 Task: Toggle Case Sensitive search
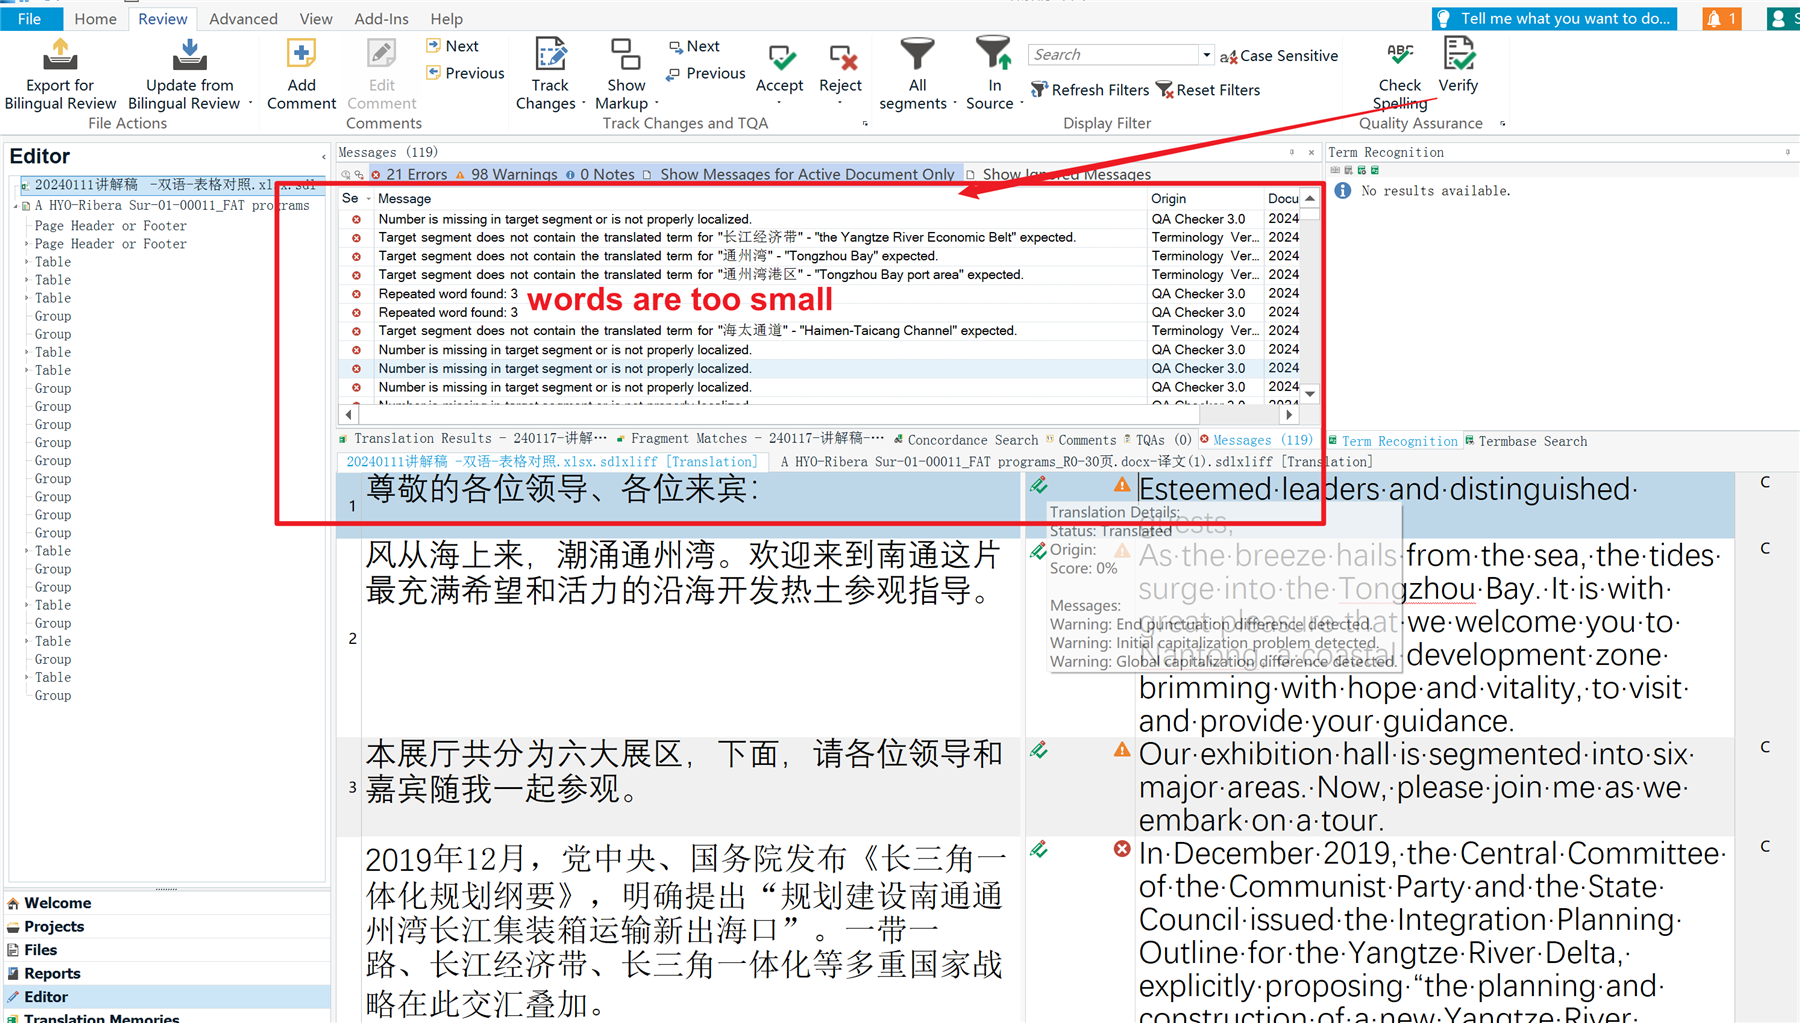coord(1279,56)
